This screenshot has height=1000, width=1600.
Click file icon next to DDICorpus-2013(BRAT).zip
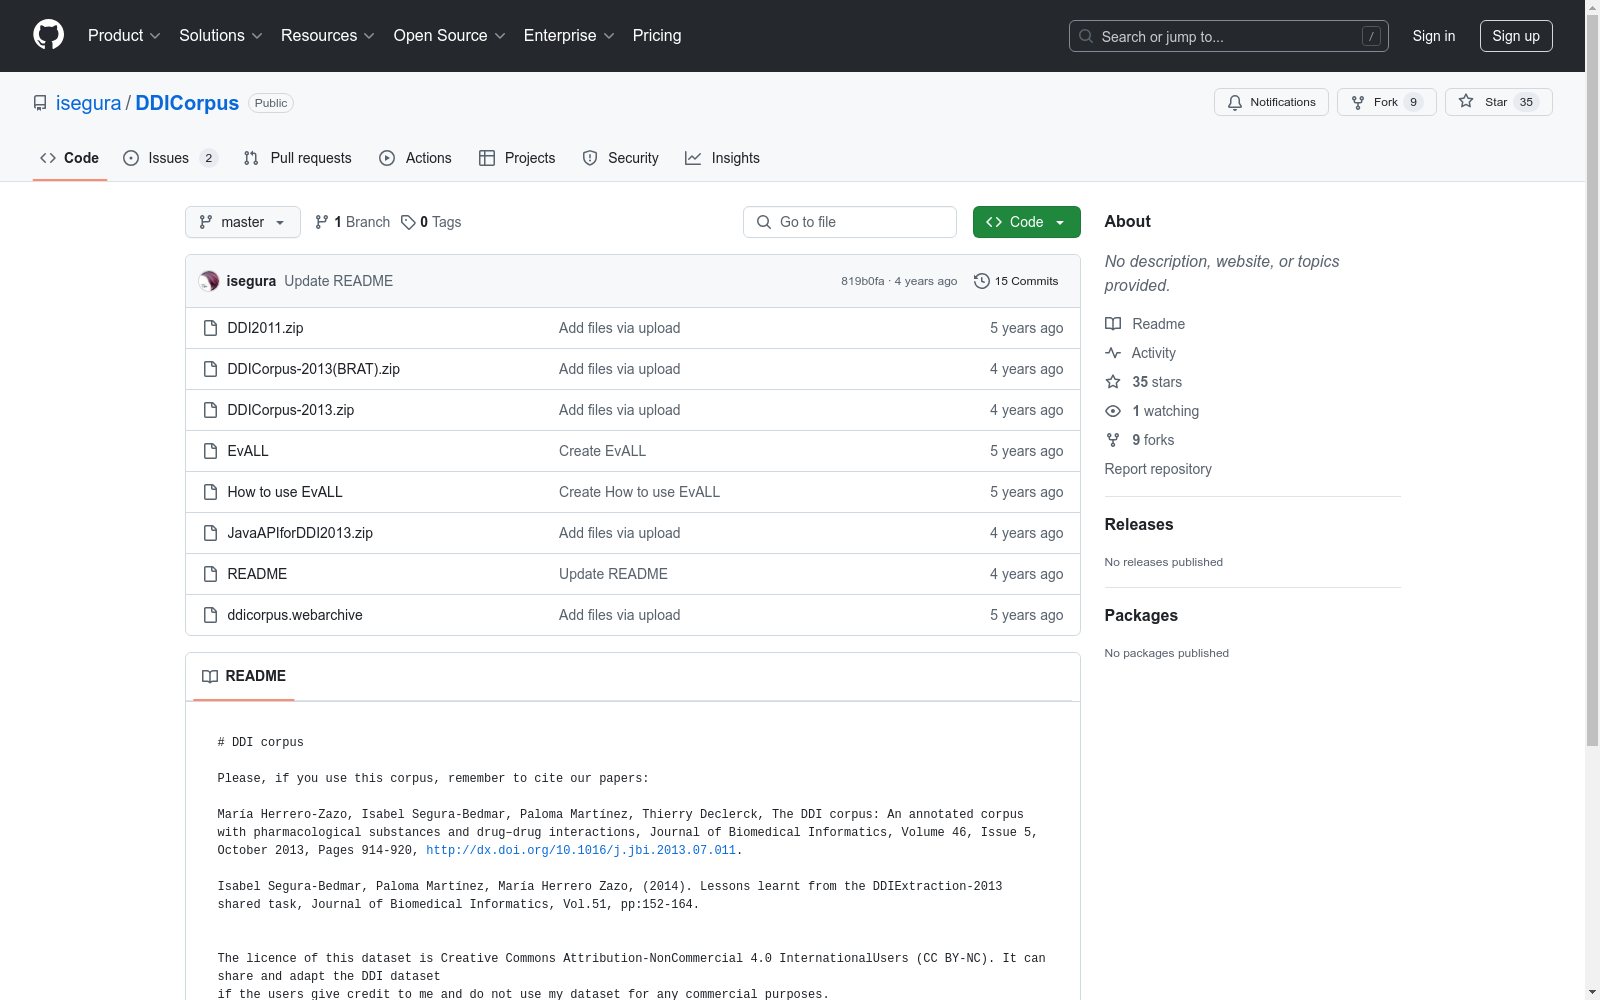point(210,369)
